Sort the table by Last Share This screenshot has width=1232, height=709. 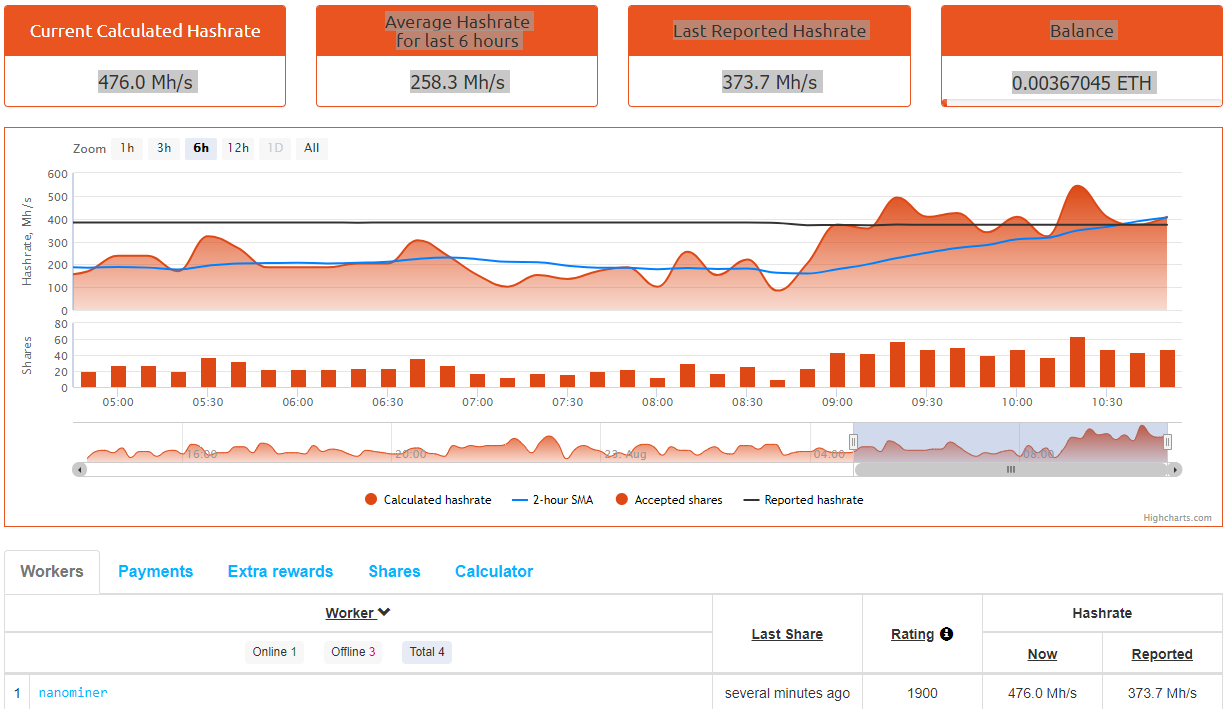click(x=787, y=634)
